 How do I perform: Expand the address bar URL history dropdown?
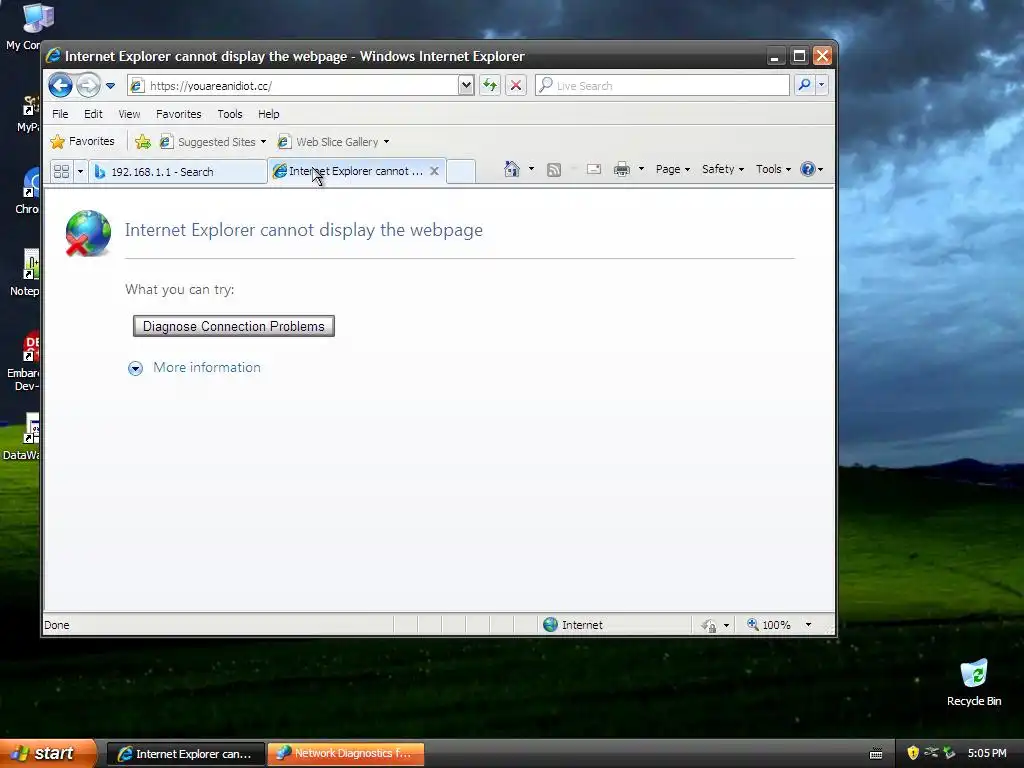click(466, 86)
